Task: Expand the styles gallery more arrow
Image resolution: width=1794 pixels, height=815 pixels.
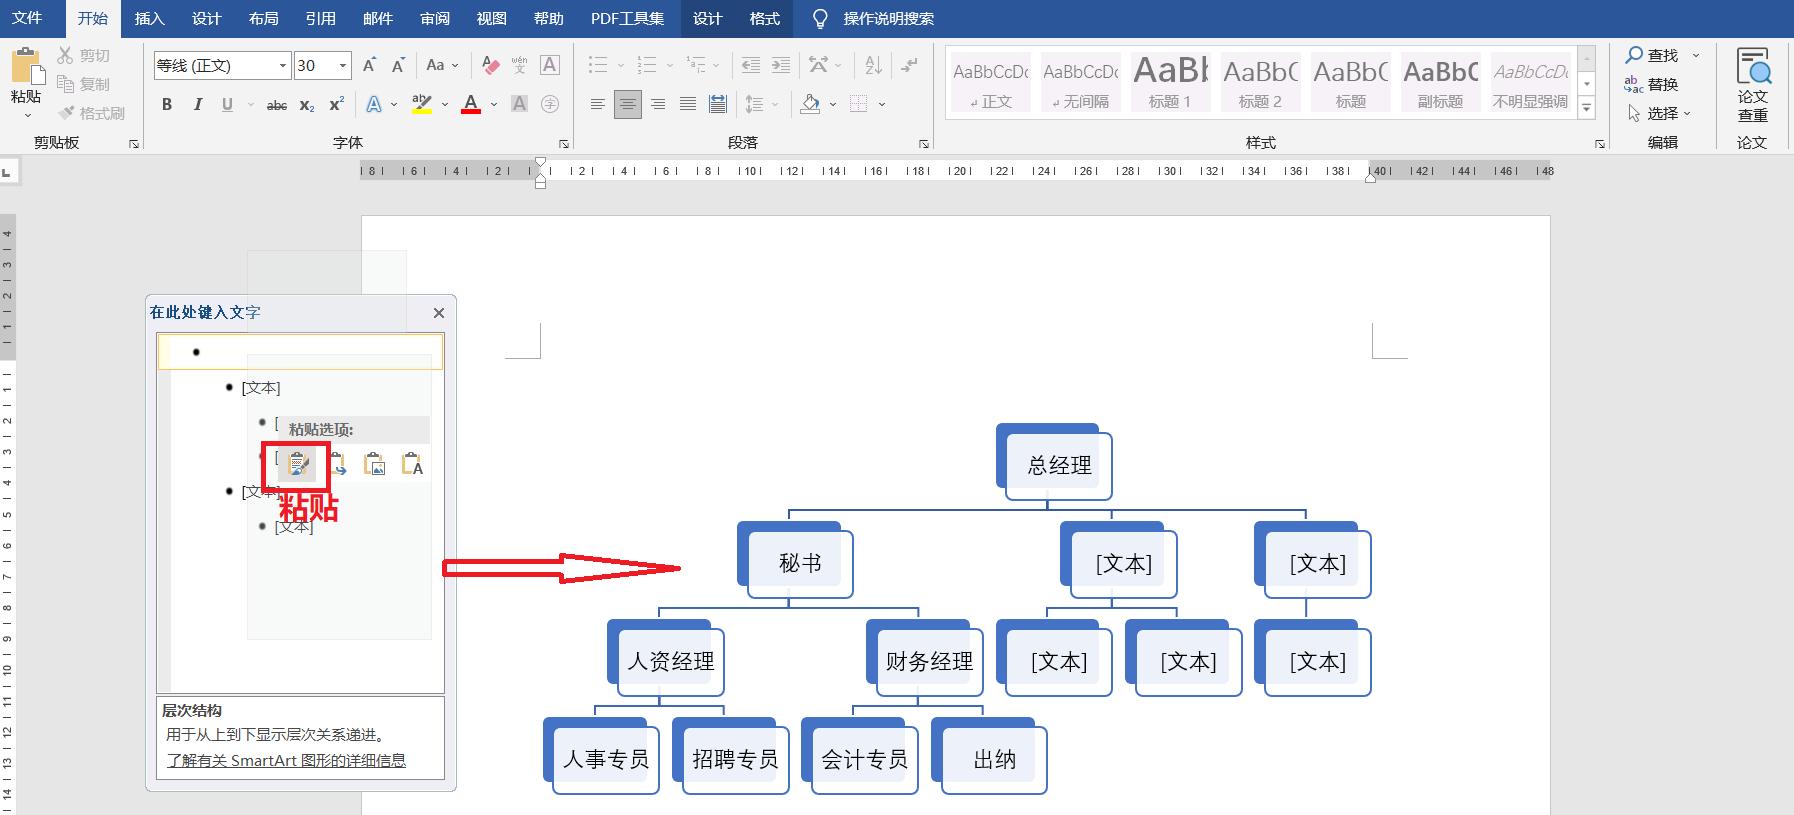Action: tap(1587, 106)
